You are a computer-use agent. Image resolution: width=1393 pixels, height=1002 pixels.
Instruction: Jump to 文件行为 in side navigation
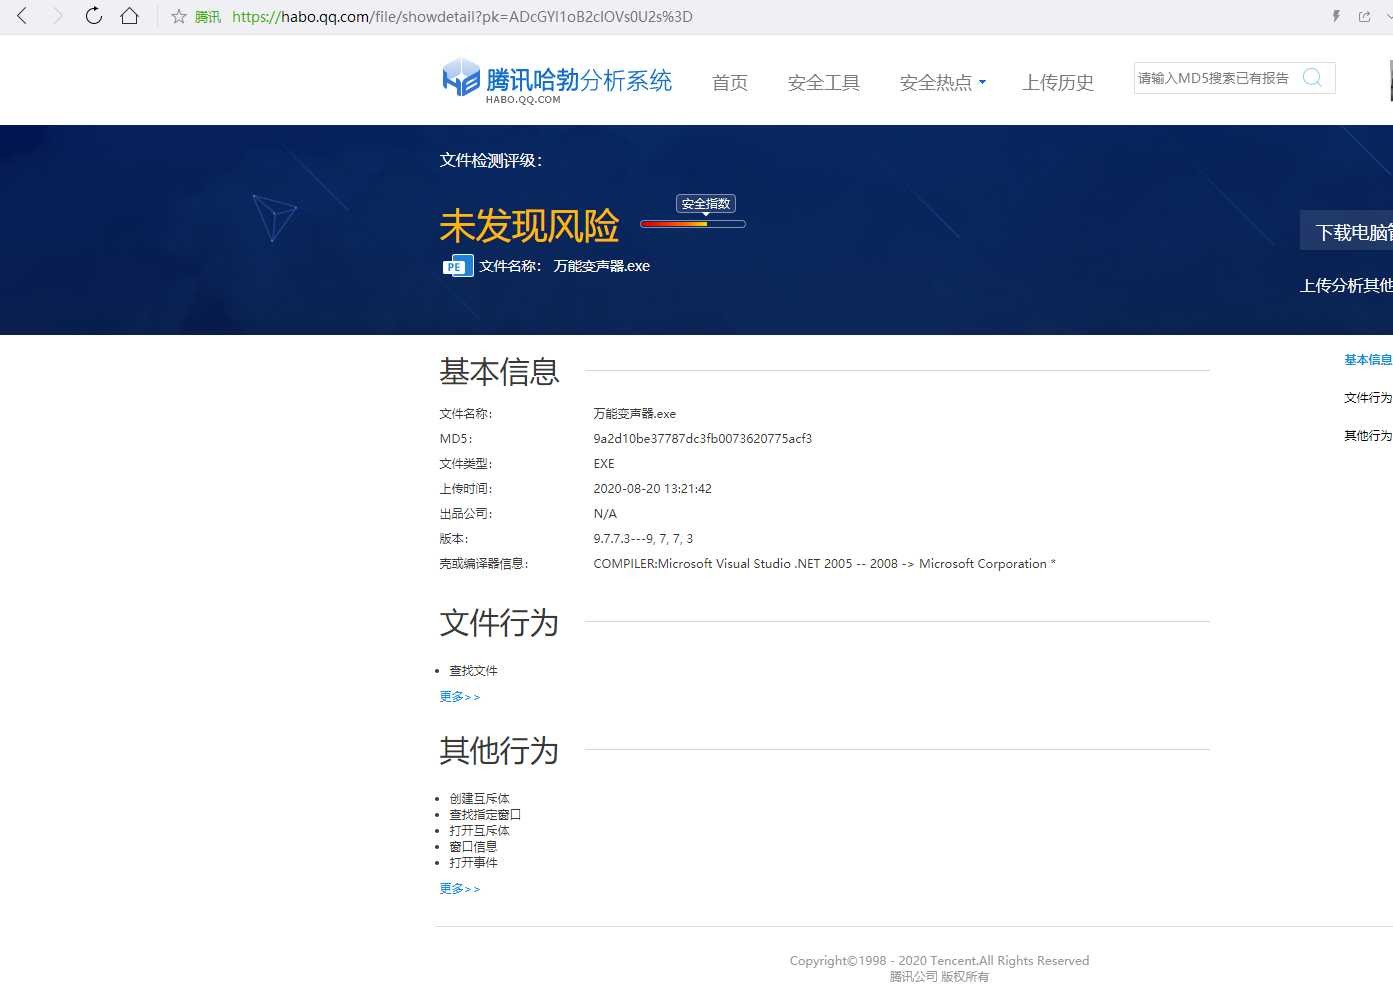pyautogui.click(x=1368, y=398)
